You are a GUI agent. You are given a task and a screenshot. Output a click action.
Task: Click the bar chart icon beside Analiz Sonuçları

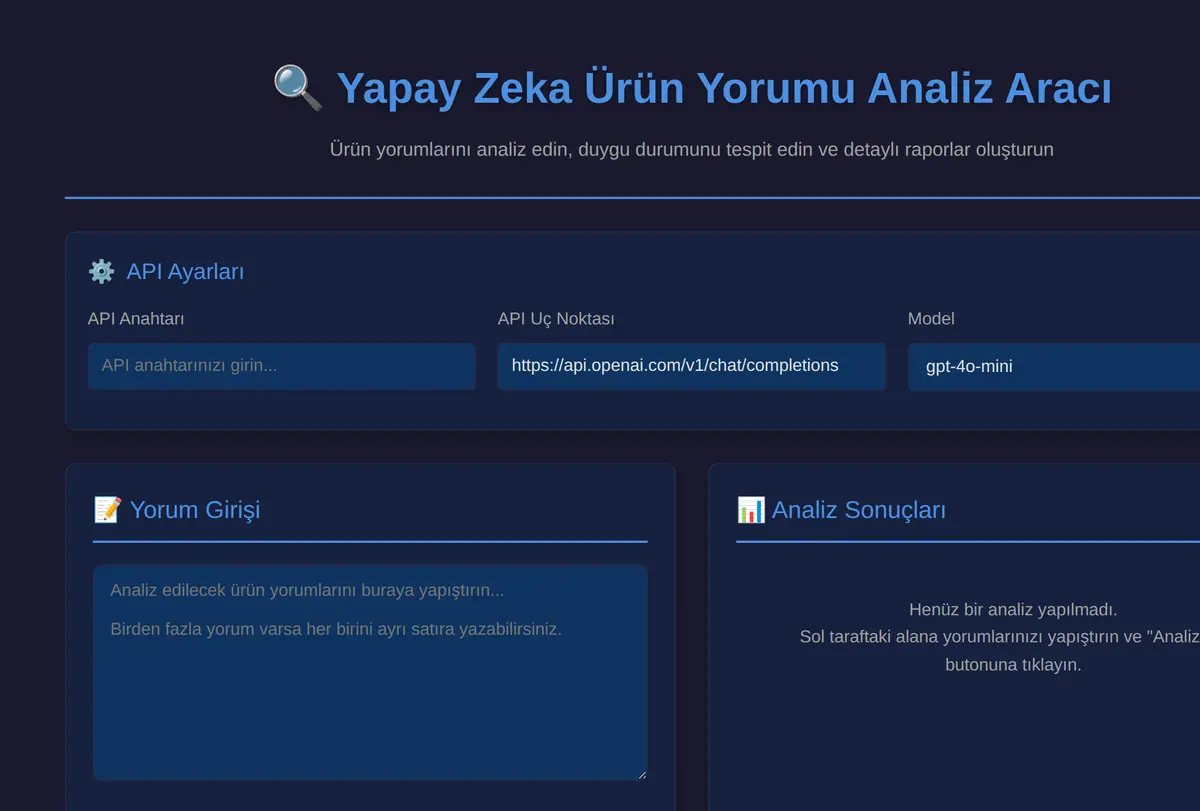pyautogui.click(x=751, y=510)
